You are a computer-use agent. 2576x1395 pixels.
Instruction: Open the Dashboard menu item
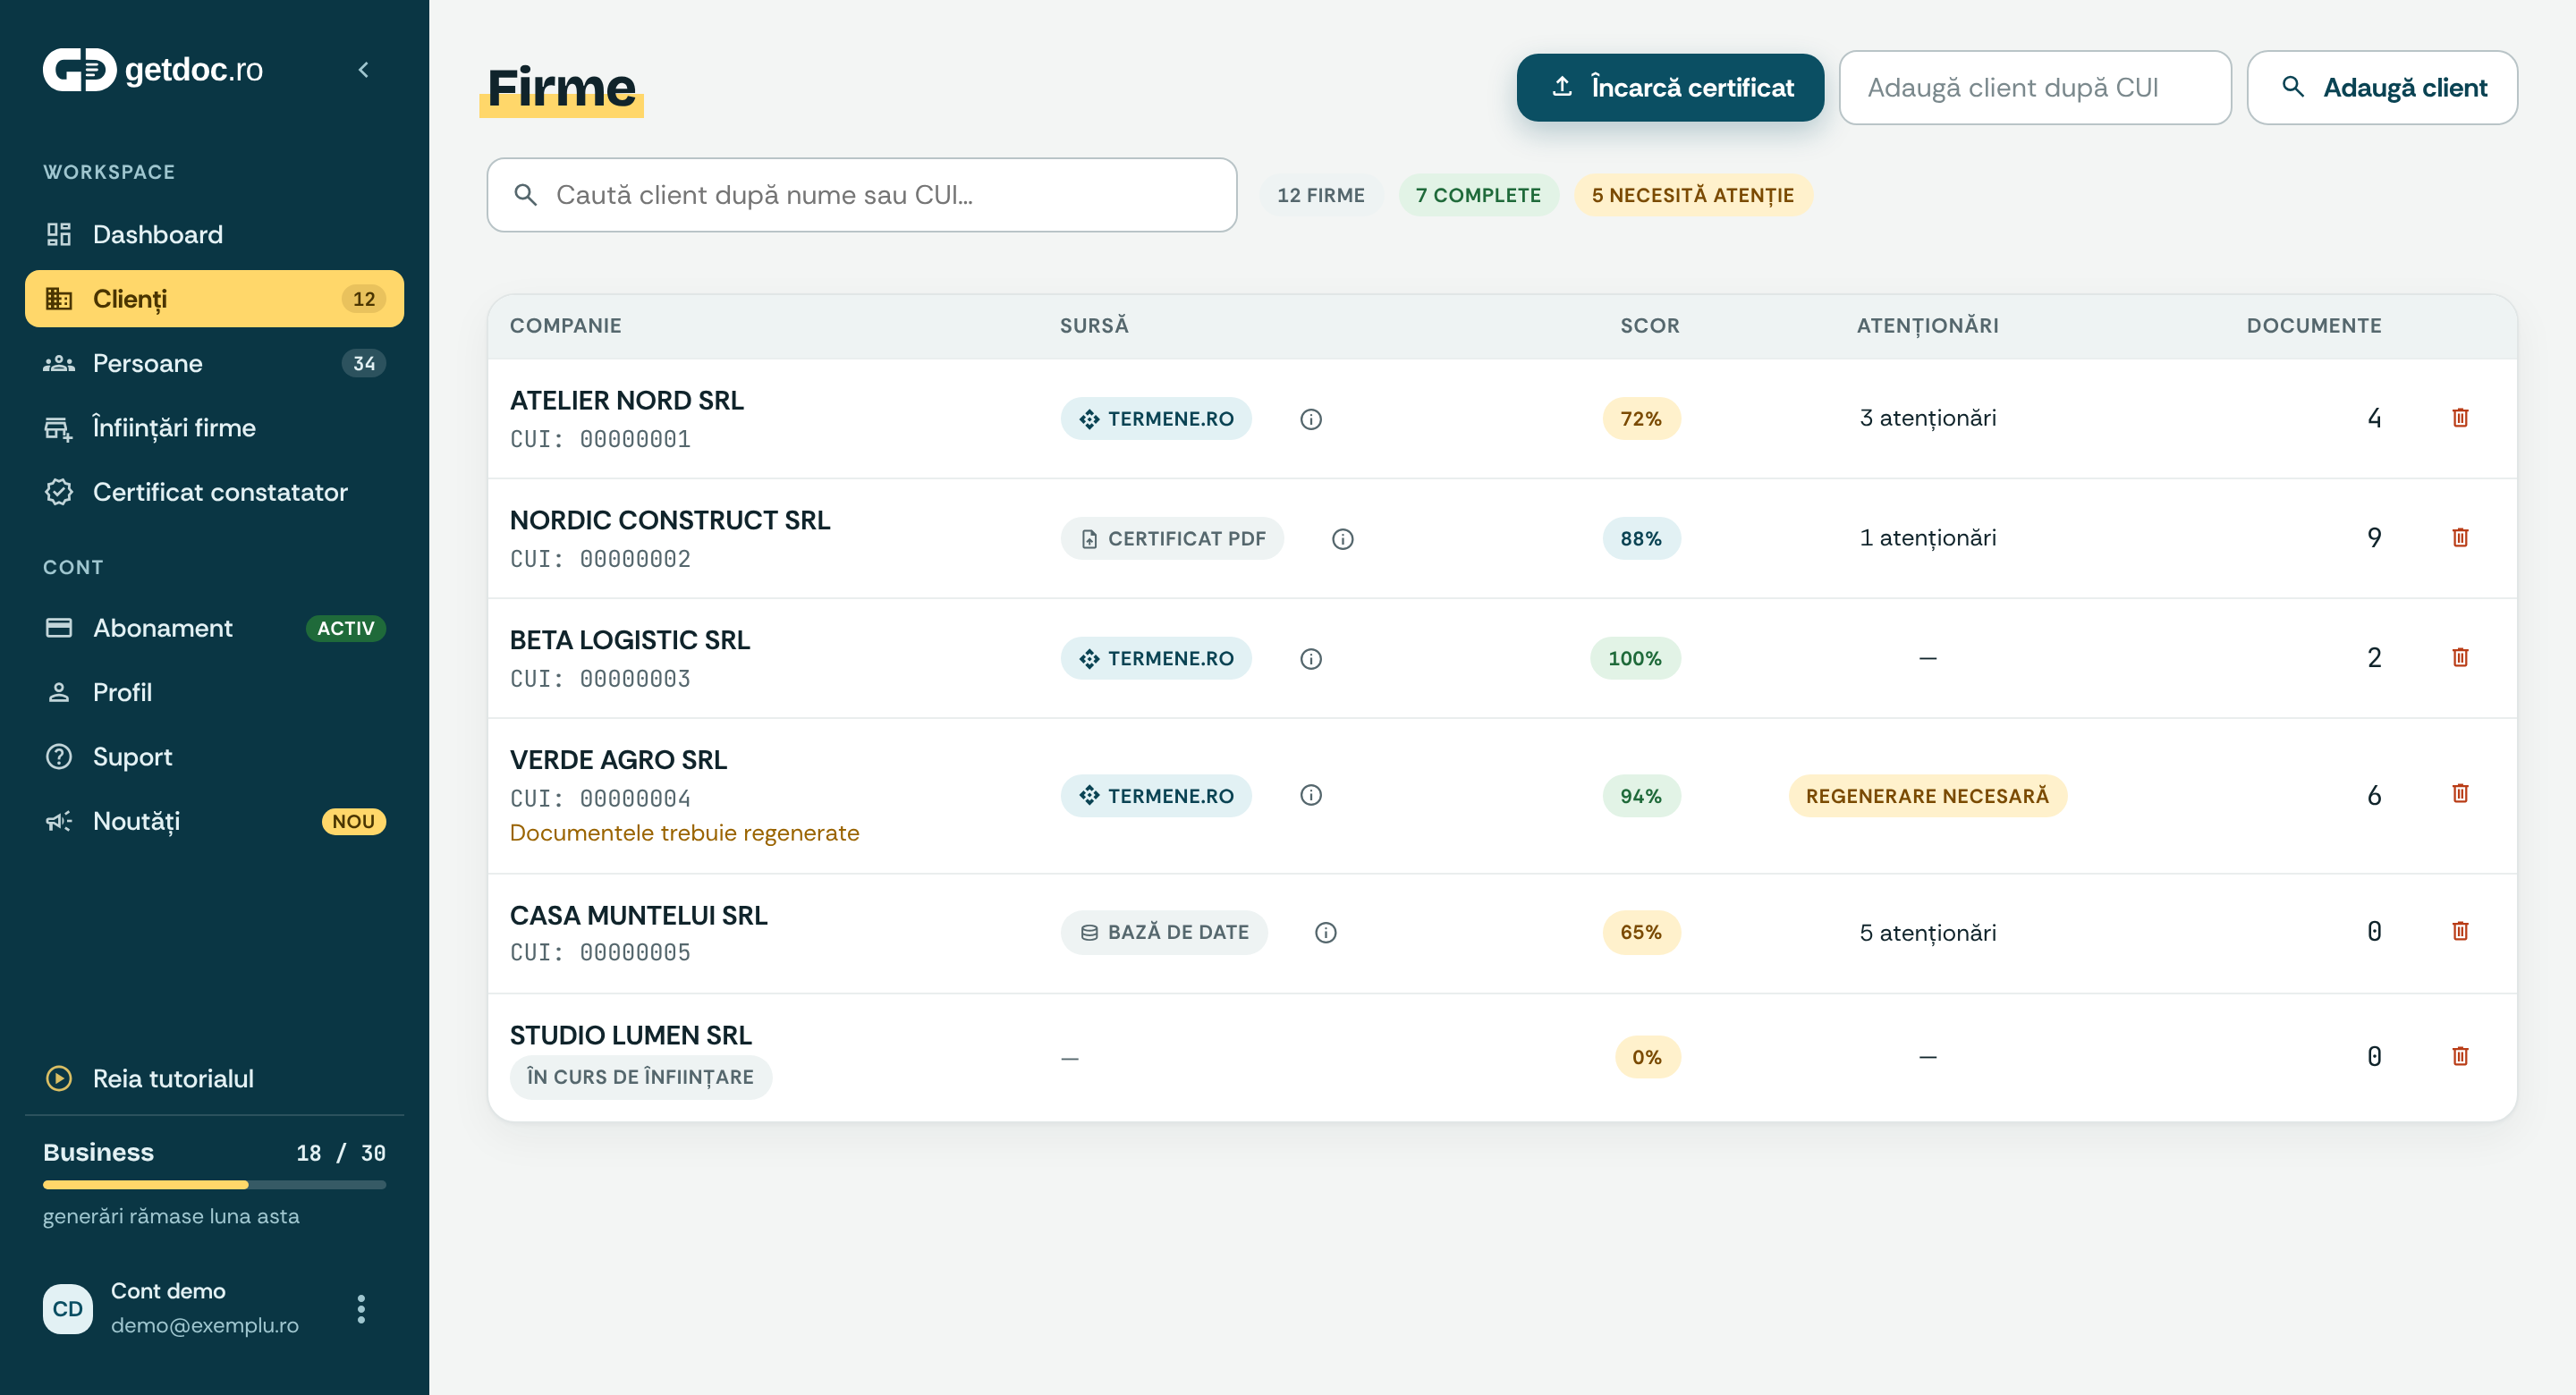pos(214,234)
